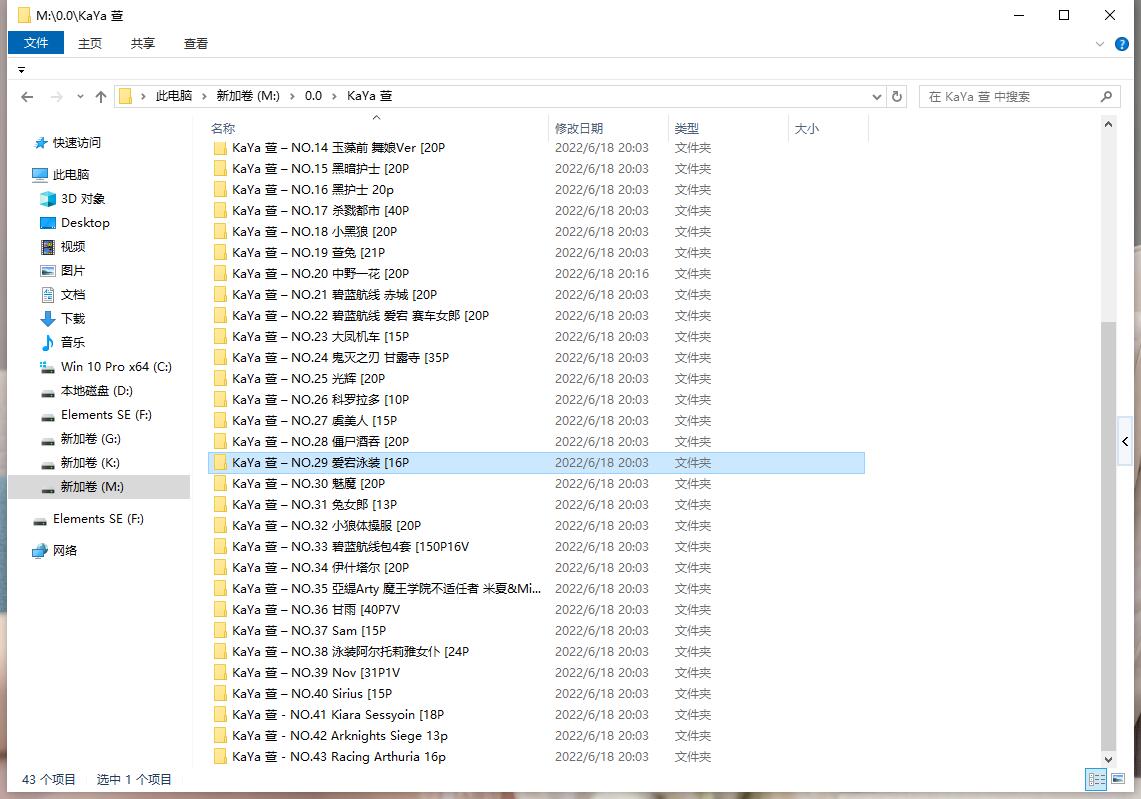Click 0.0 in the address breadcrumb
Viewport: 1141px width, 799px height.
tap(313, 96)
